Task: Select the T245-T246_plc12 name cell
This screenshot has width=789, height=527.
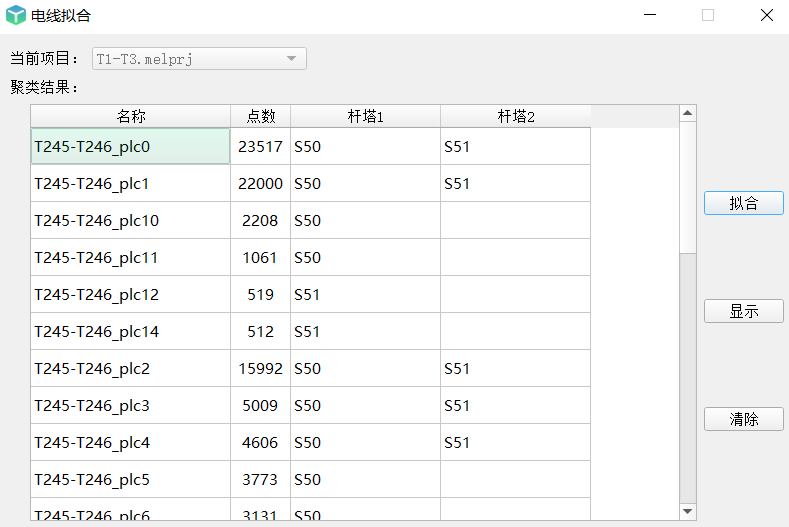Action: click(131, 294)
